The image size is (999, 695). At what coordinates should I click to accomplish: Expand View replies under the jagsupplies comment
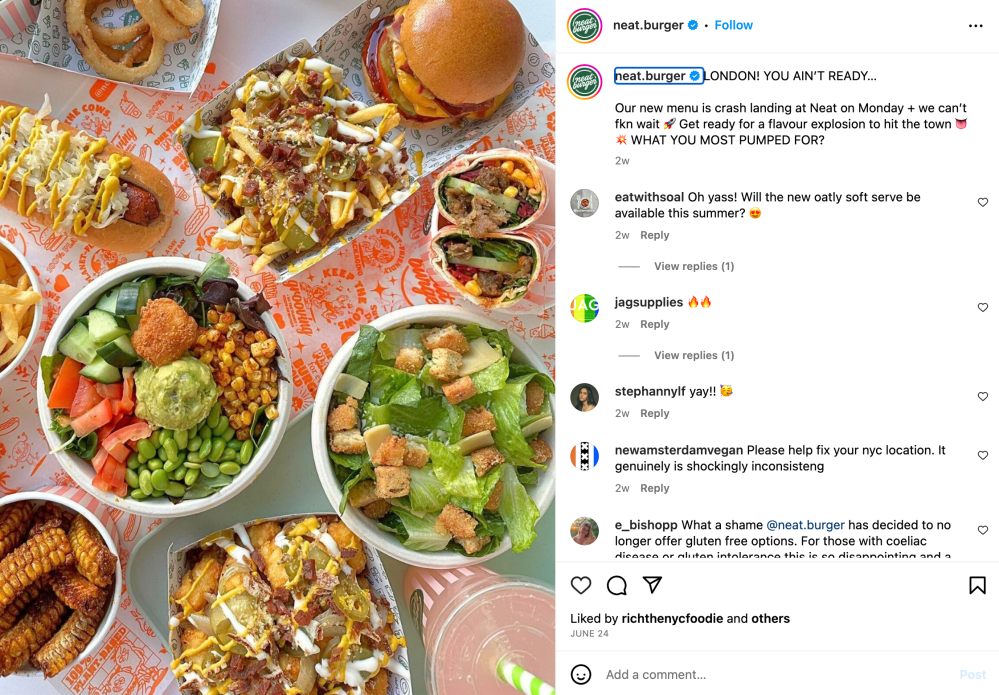point(694,355)
